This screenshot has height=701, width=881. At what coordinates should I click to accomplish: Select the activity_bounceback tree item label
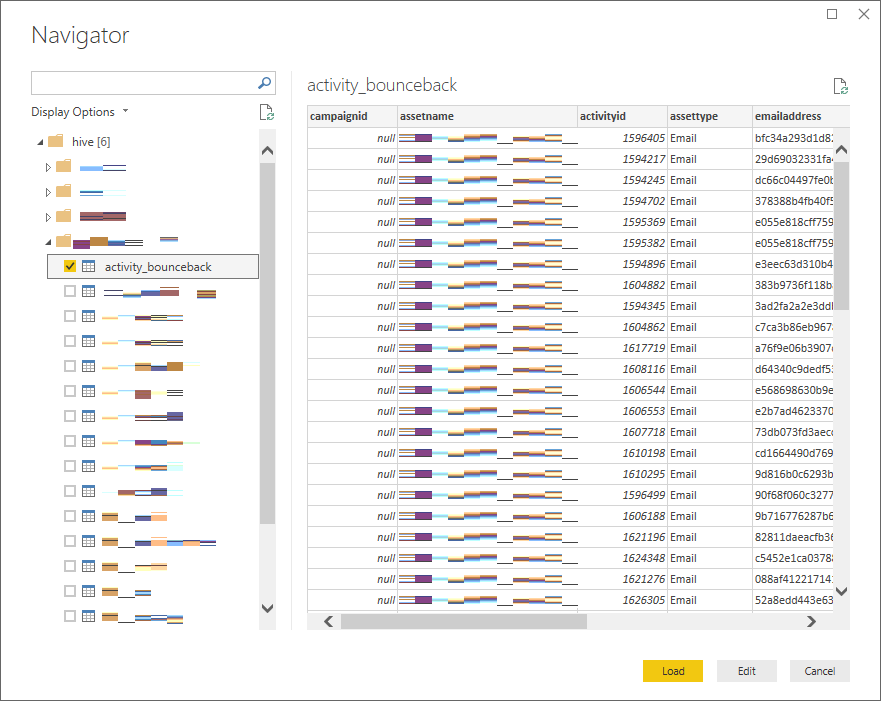tap(158, 267)
